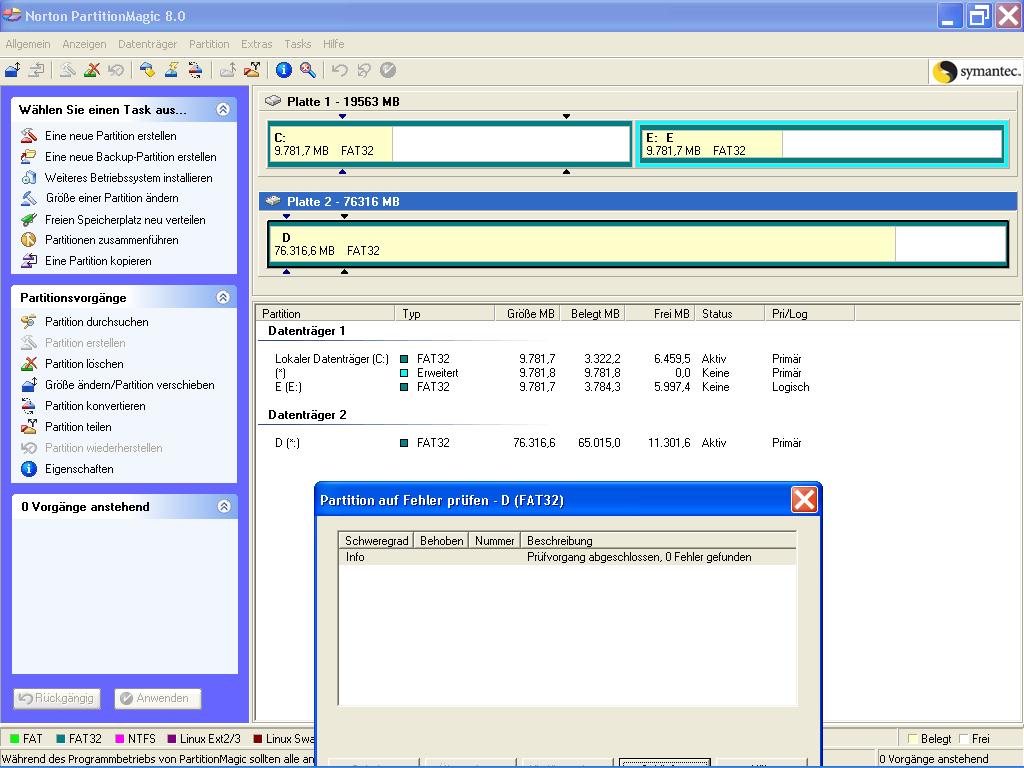Click the NTFS legend color swatch
Image resolution: width=1024 pixels, height=768 pixels.
coord(120,739)
